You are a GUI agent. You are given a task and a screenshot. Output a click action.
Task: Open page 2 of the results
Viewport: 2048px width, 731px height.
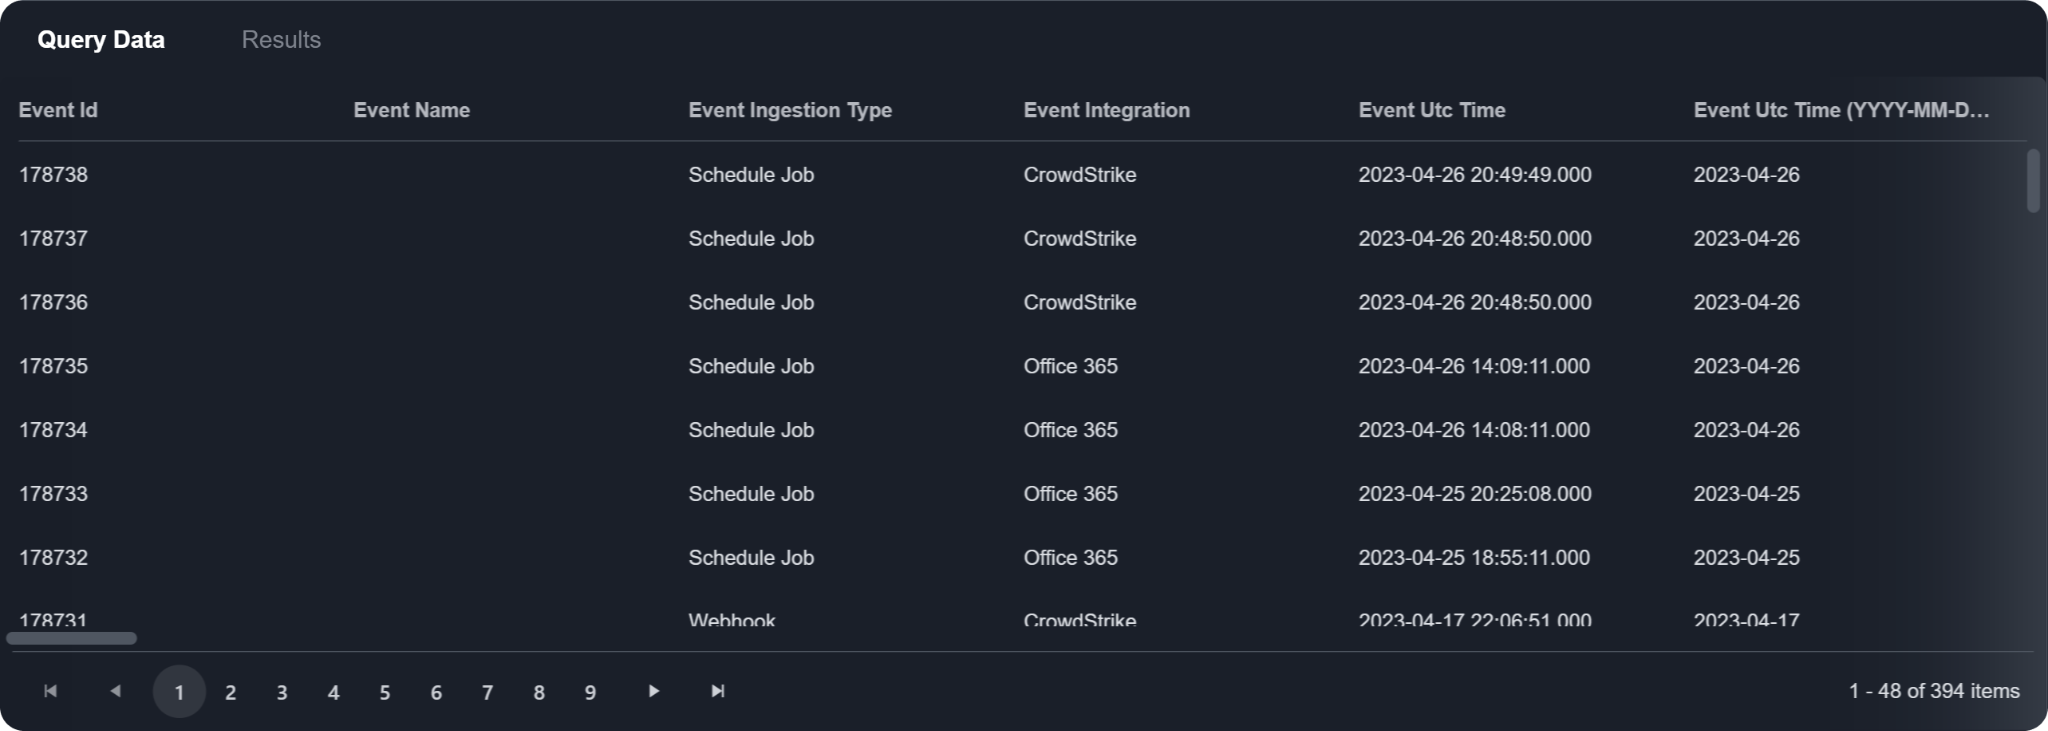(230, 692)
